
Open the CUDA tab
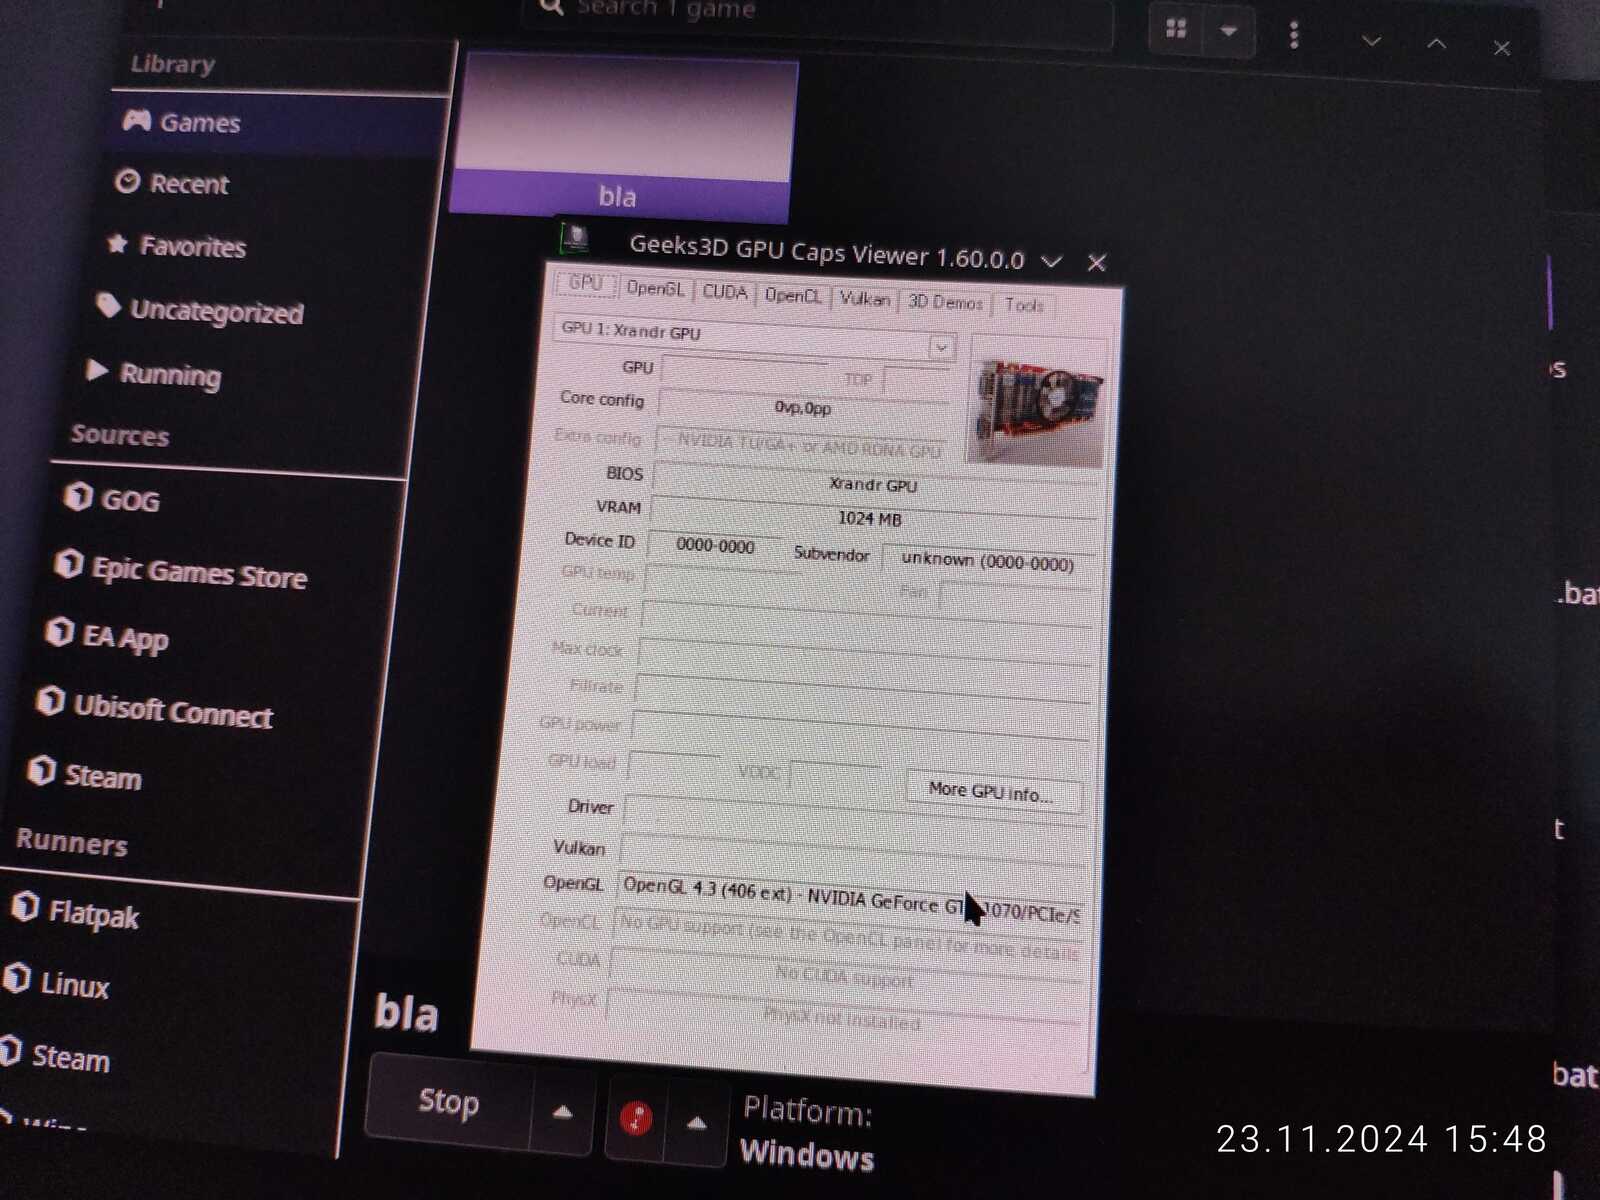(x=724, y=292)
